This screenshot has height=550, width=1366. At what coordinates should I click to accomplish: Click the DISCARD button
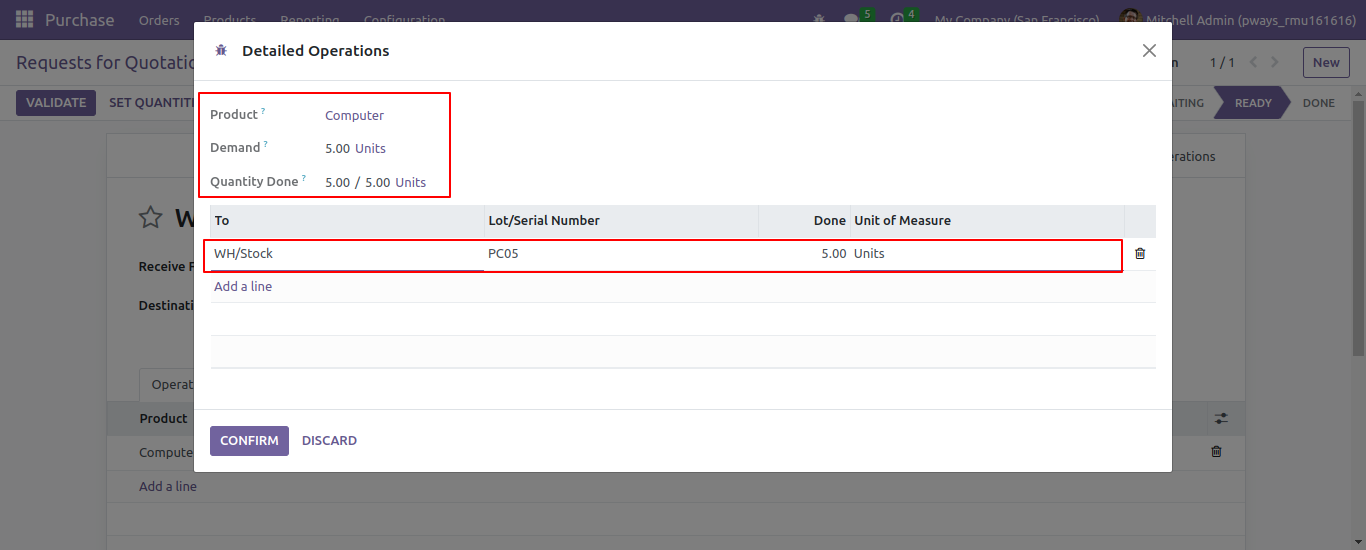[329, 441]
